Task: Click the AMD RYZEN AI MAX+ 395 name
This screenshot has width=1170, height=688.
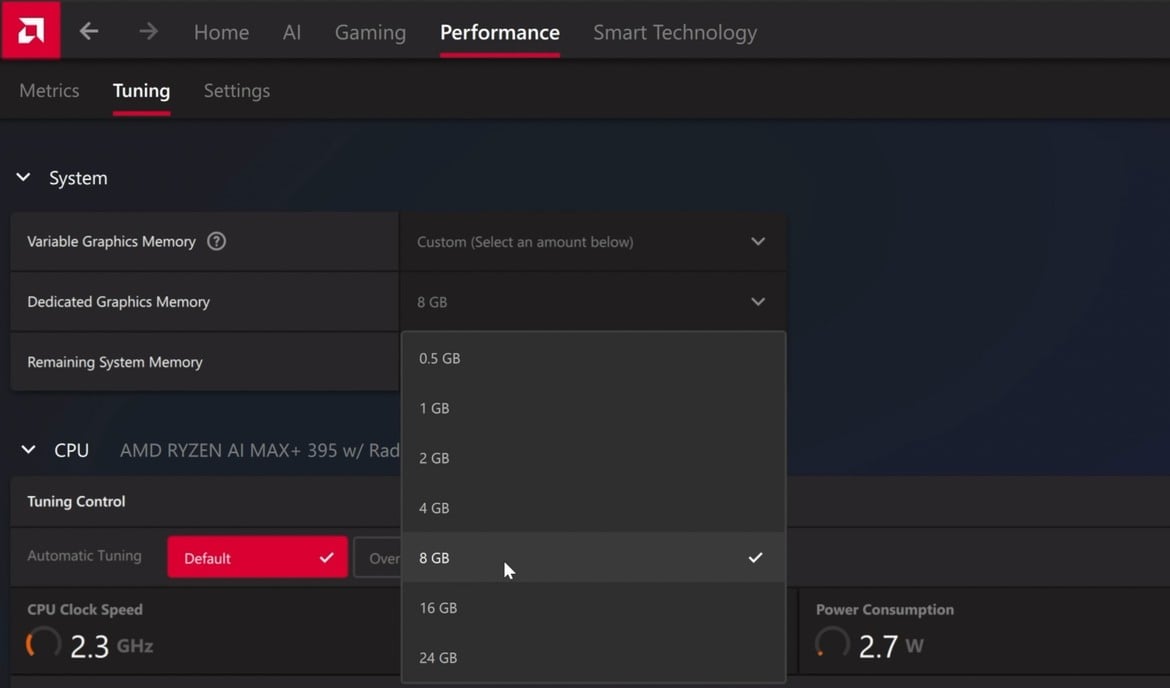Action: click(x=260, y=450)
